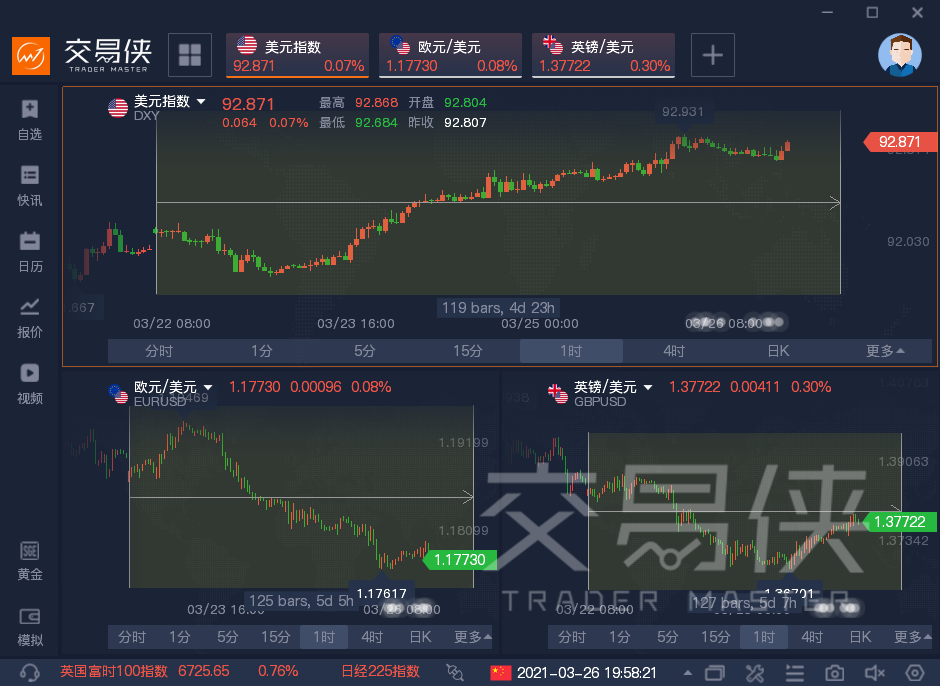This screenshot has height=686, width=940.
Task: Select 15分 timeframe in EURUSD chart
Action: point(276,637)
